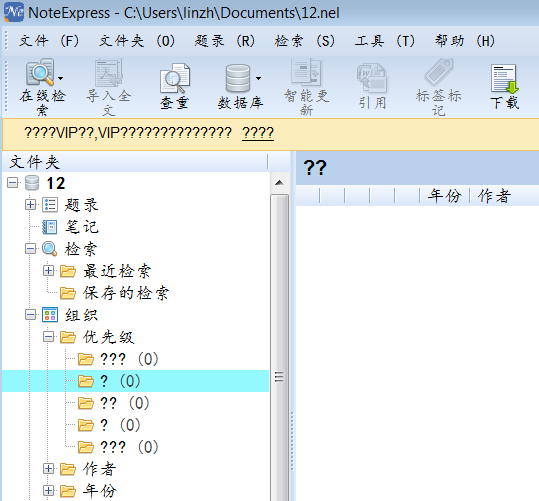
Task: Collapse the 优先级 folder node
Action: [x=48, y=337]
